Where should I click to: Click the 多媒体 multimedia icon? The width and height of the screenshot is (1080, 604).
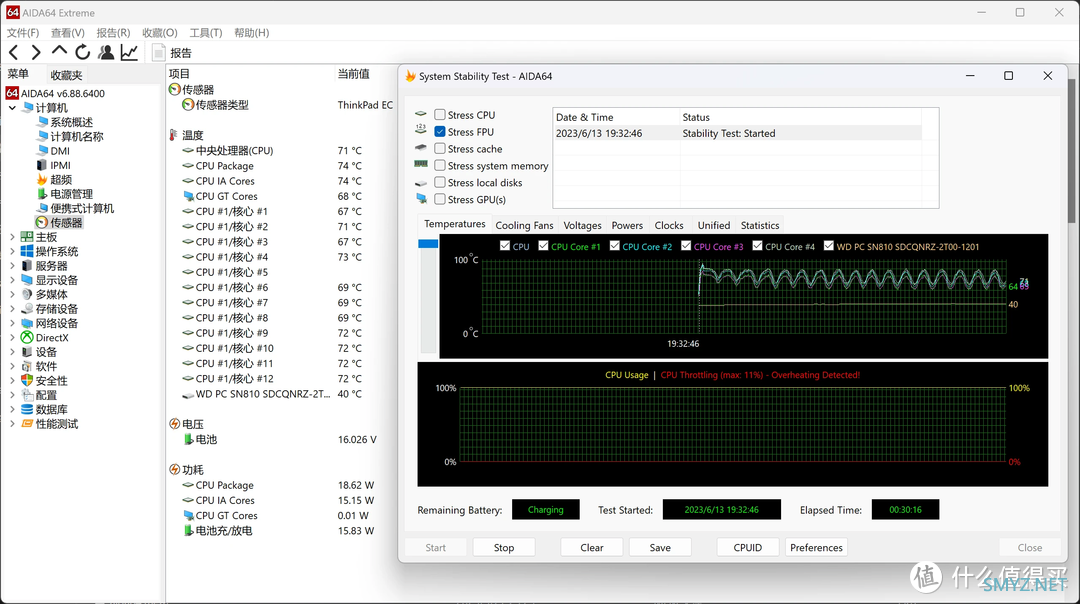[27, 294]
